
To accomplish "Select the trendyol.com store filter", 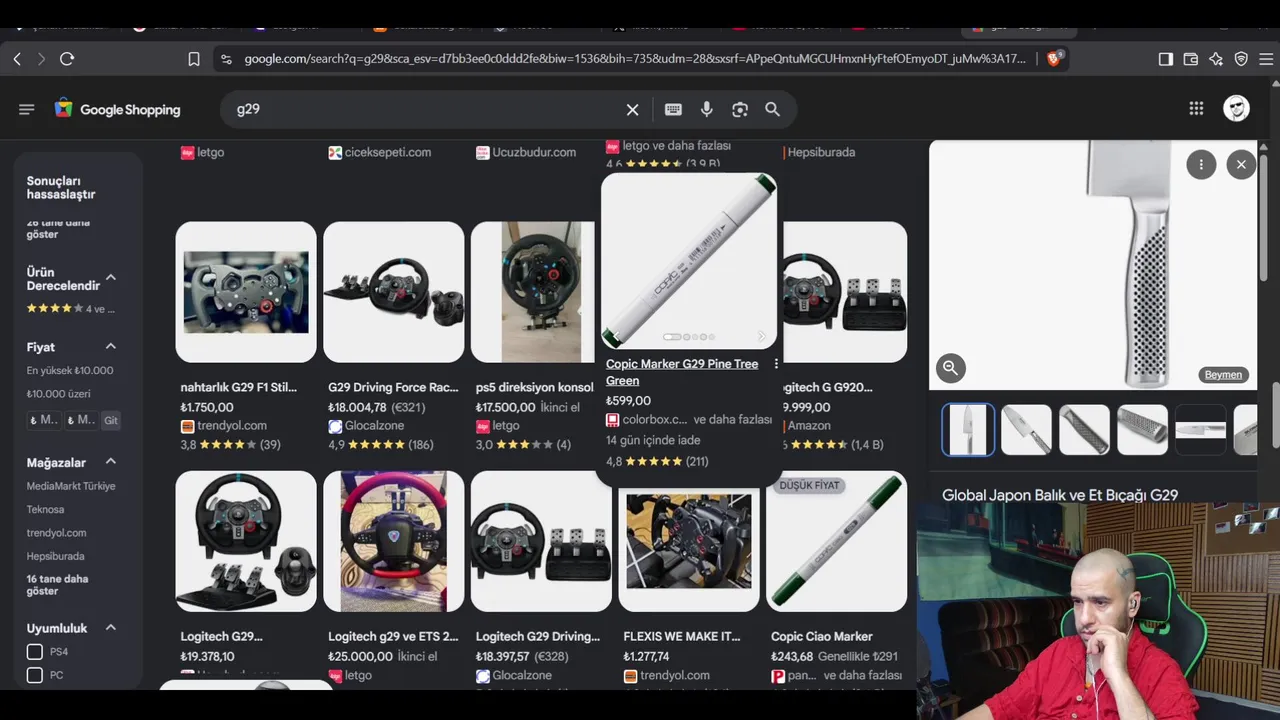I will [56, 533].
